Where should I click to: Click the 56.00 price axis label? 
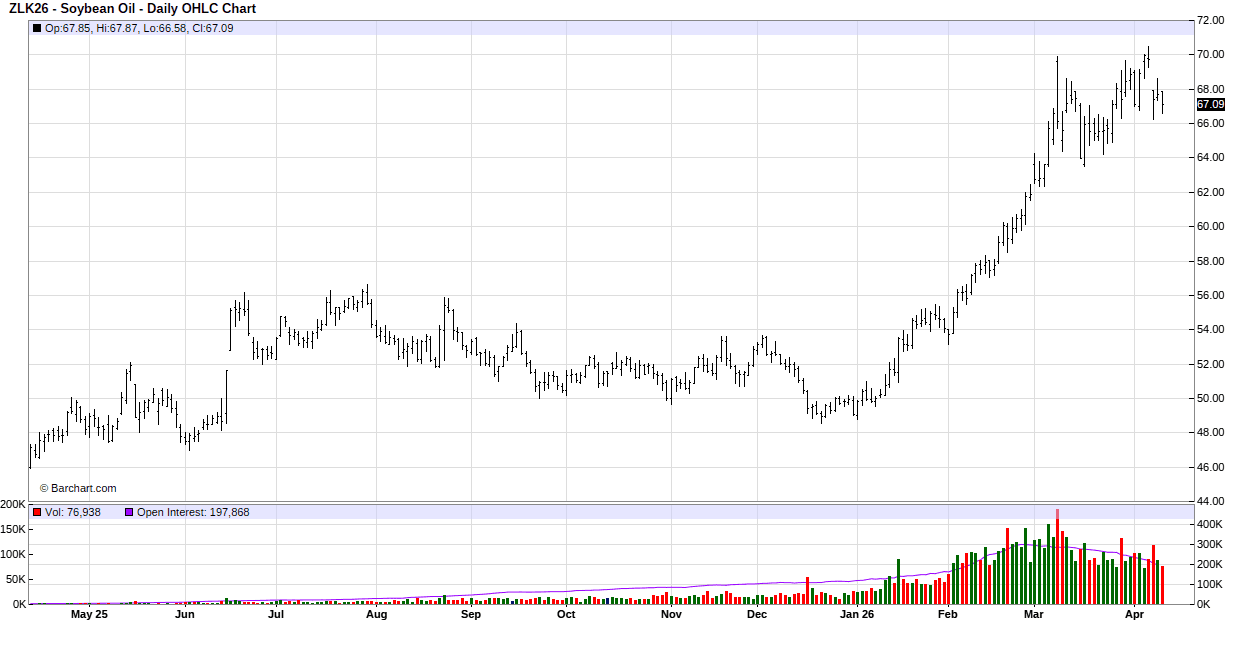tap(1211, 295)
